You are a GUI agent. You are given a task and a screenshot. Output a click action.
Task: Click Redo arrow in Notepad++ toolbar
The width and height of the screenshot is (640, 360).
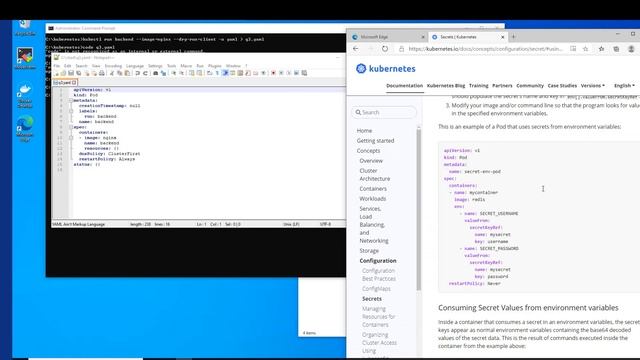click(145, 73)
